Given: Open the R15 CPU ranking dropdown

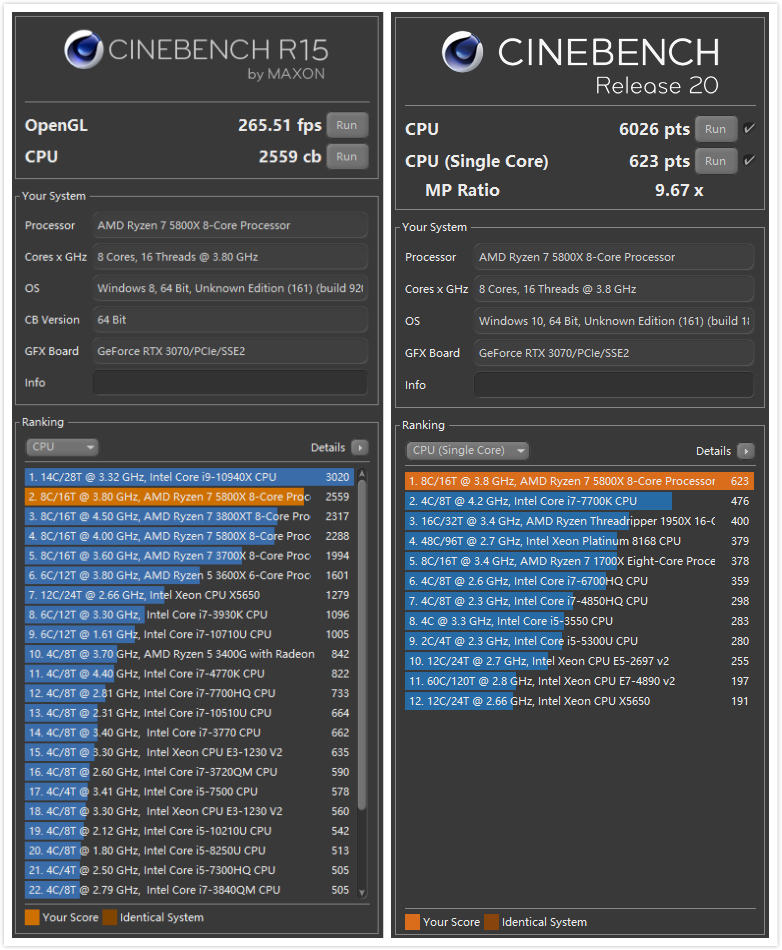Looking at the screenshot, I should (62, 448).
